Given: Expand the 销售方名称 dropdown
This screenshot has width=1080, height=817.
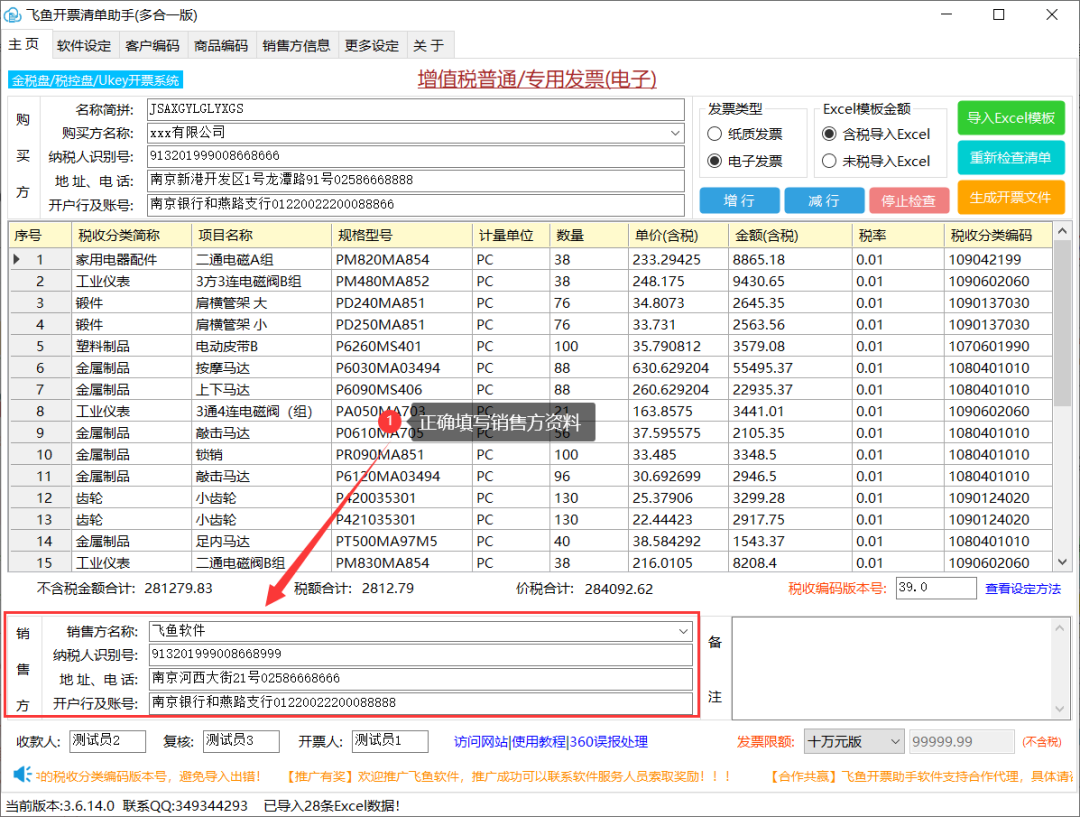Looking at the screenshot, I should tap(683, 631).
